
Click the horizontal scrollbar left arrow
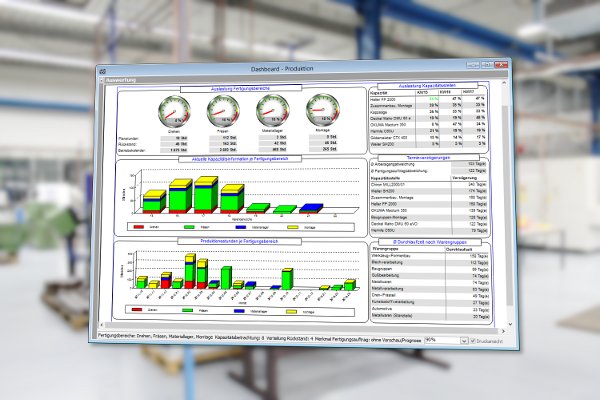(x=102, y=325)
